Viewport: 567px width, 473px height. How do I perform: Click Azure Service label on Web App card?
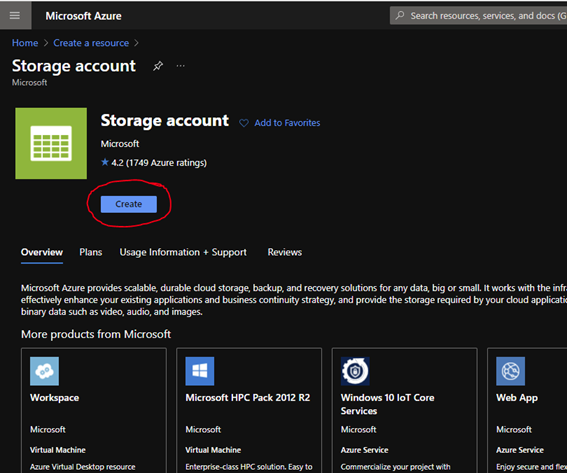[x=520, y=450]
